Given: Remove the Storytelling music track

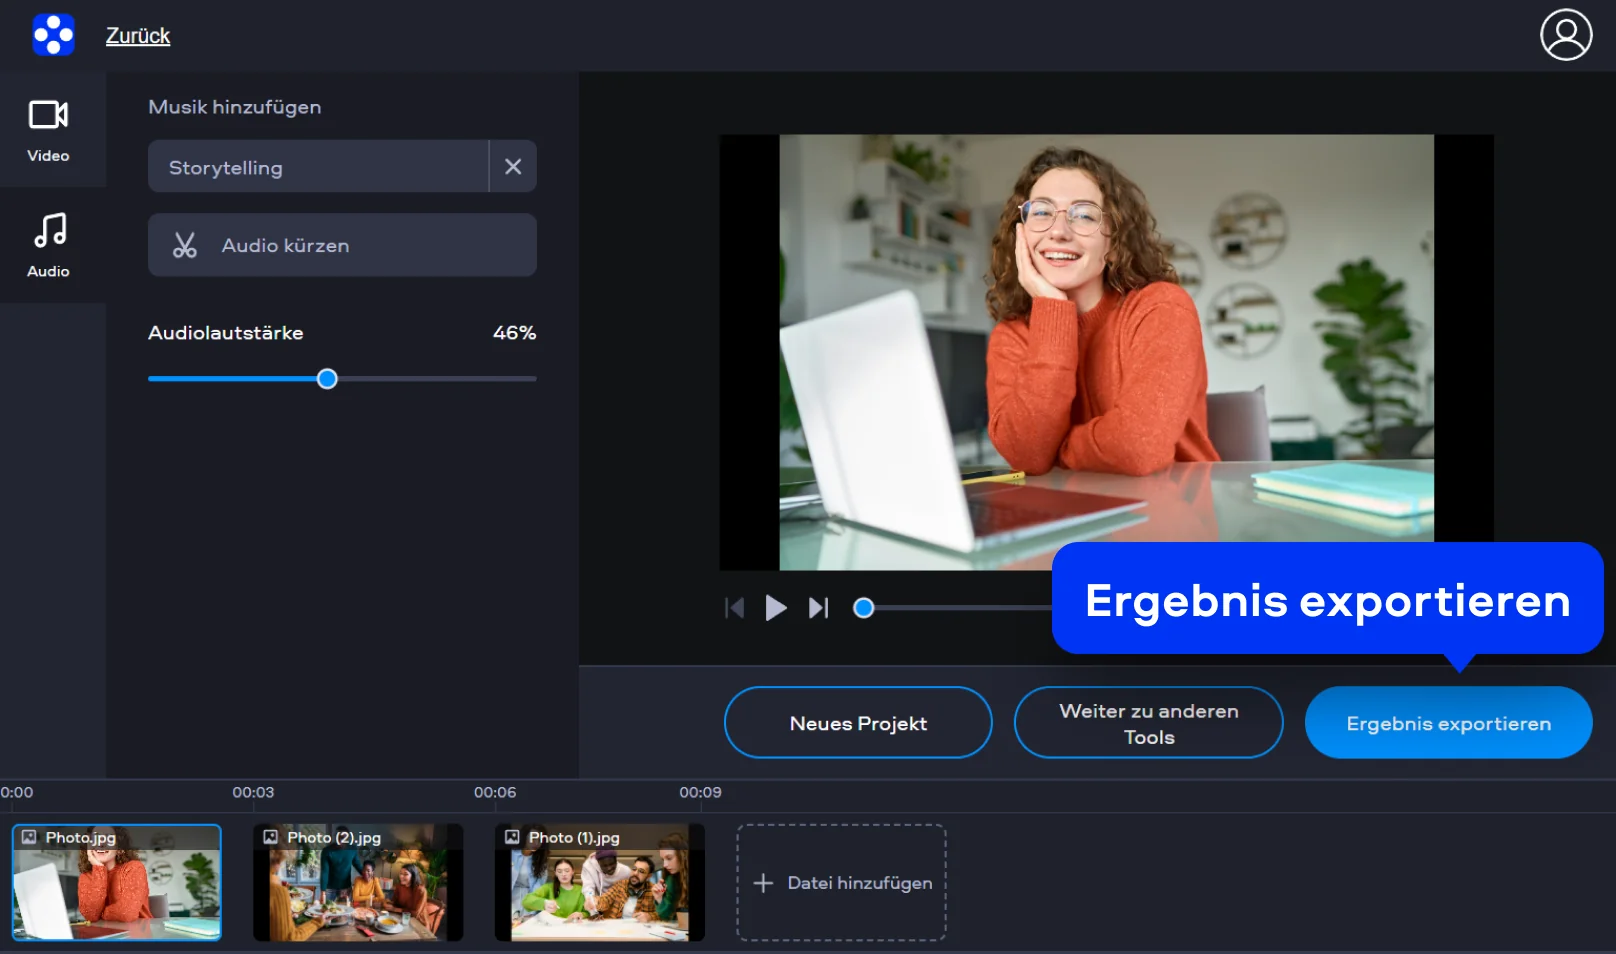Looking at the screenshot, I should (x=513, y=167).
